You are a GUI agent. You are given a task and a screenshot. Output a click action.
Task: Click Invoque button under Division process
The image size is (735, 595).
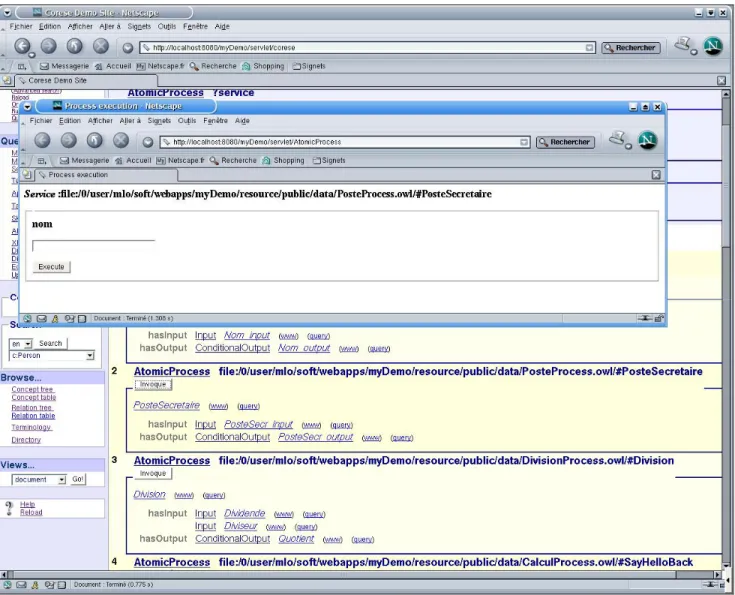coord(153,474)
